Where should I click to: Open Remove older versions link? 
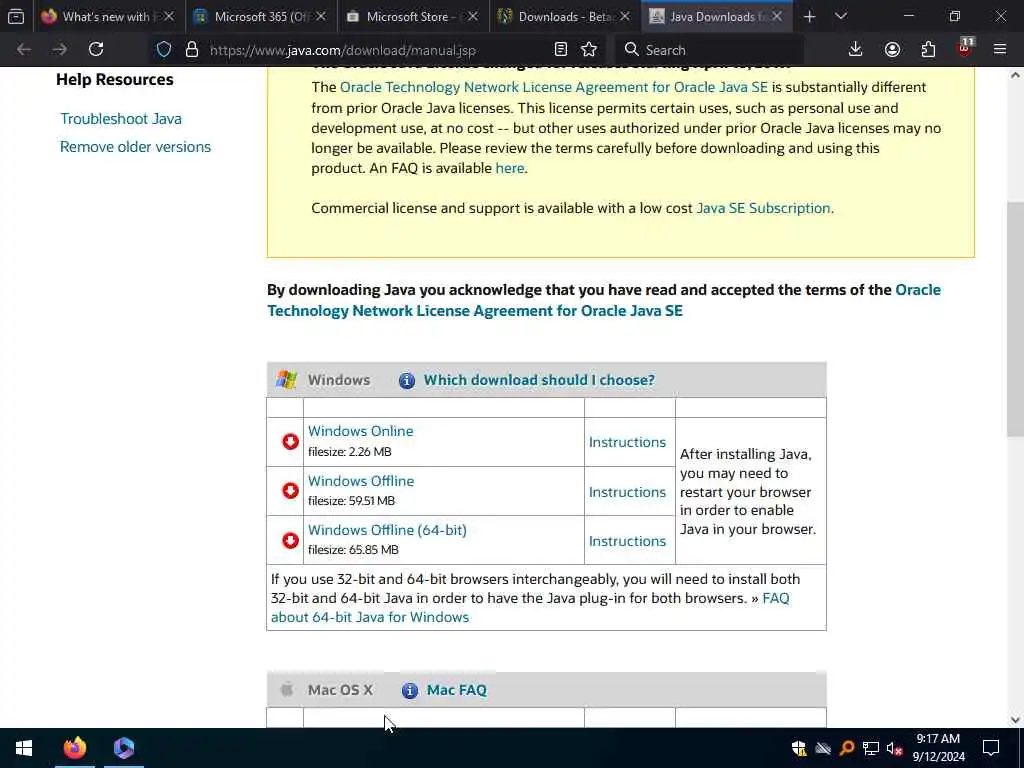135,147
